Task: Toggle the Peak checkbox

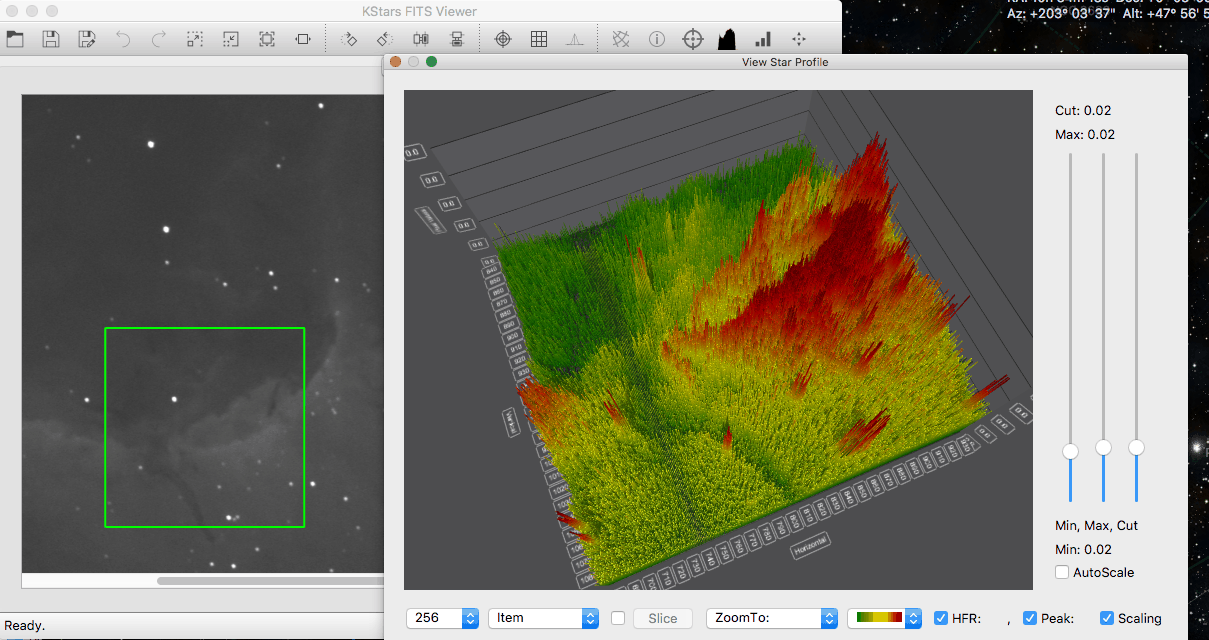Action: [1030, 618]
